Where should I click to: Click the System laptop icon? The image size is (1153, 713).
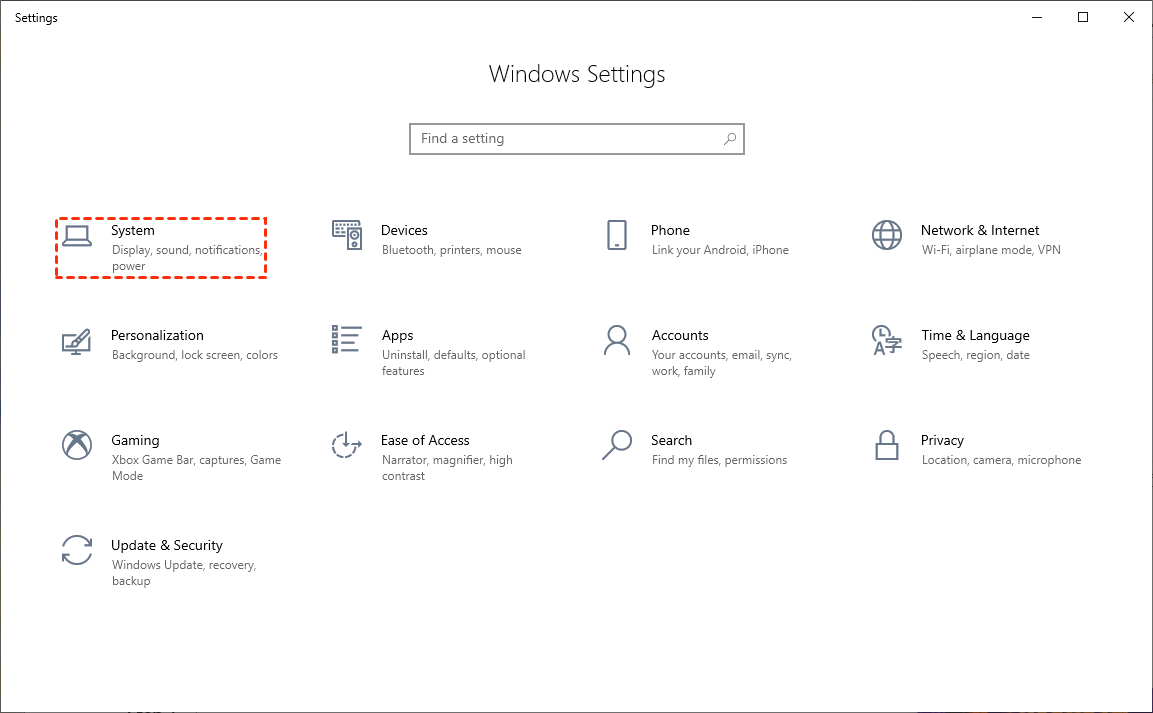[77, 235]
